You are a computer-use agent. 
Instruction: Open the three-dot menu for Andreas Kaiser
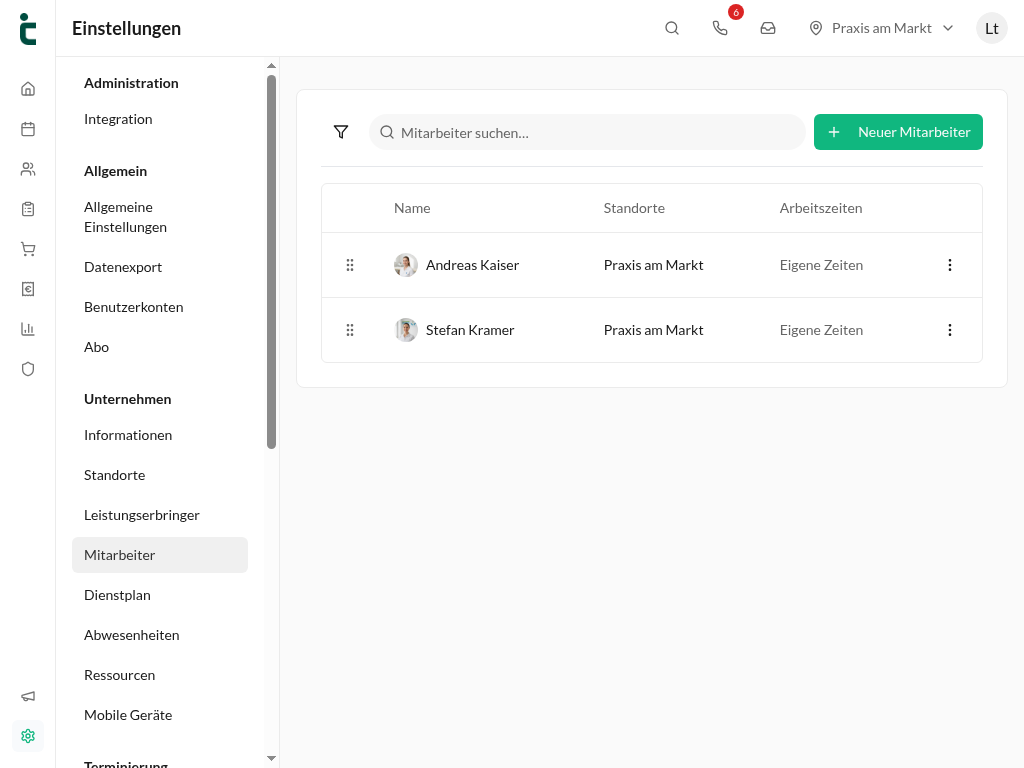[x=950, y=265]
